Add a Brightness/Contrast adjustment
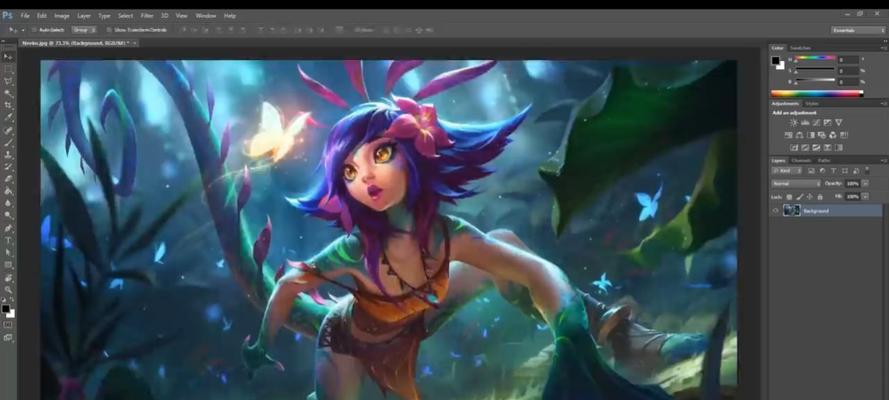The width and height of the screenshot is (889, 400). pyautogui.click(x=794, y=122)
